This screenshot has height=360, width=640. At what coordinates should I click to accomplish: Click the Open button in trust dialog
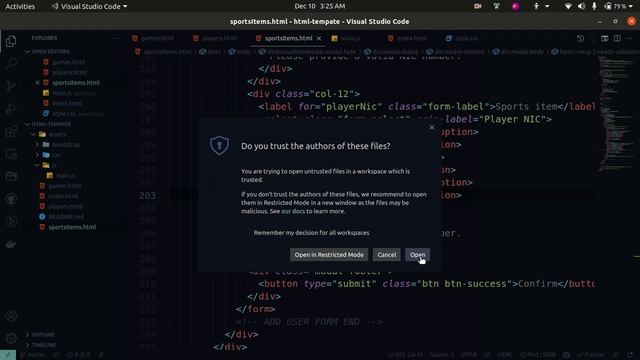tap(417, 255)
